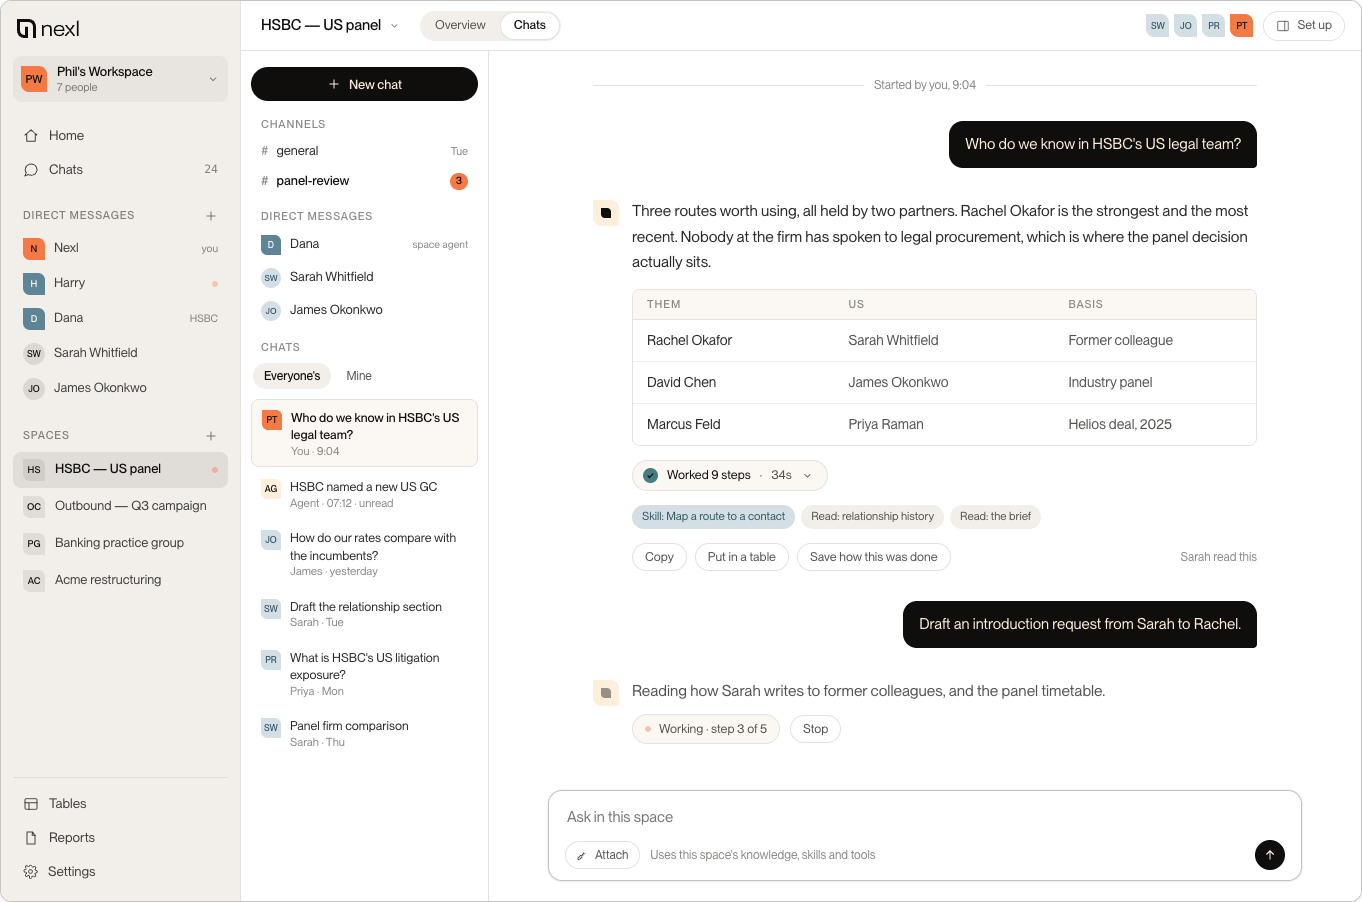Open Acme restructuring space
This screenshot has height=902, width=1362.
click(x=120, y=580)
